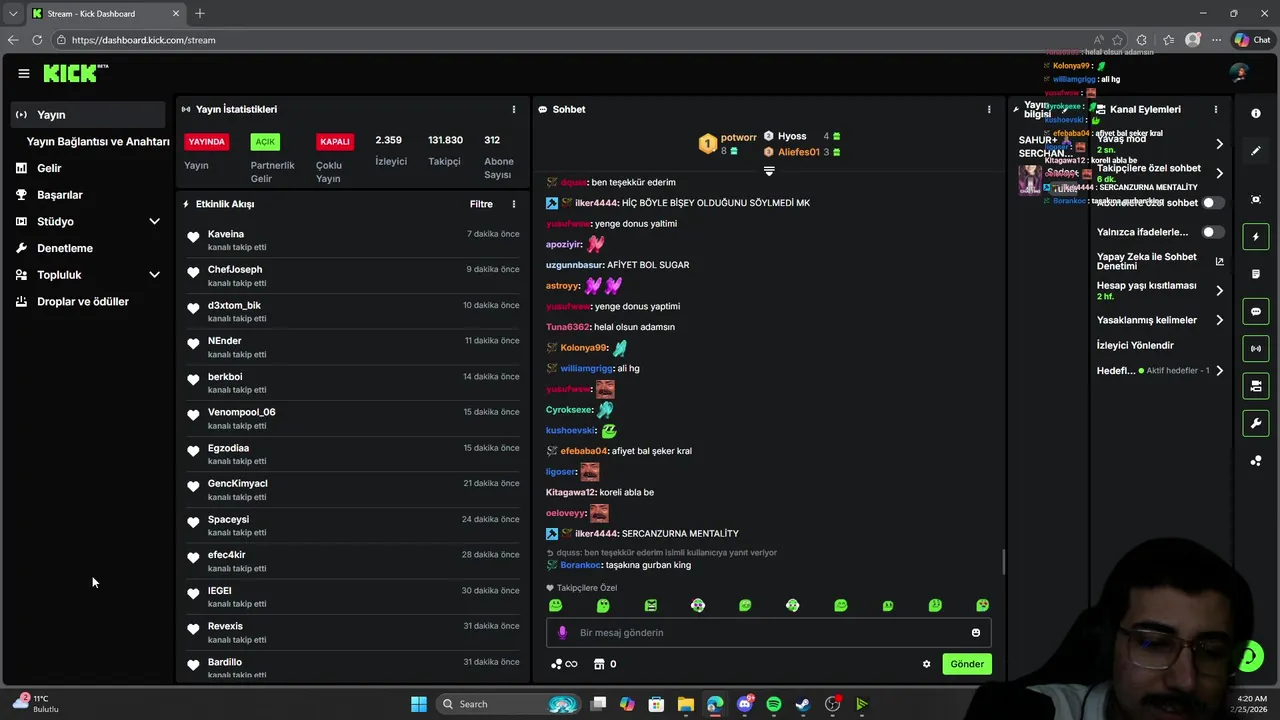The height and width of the screenshot is (720, 1280).
Task: Click the Gönder send button
Action: click(x=967, y=664)
